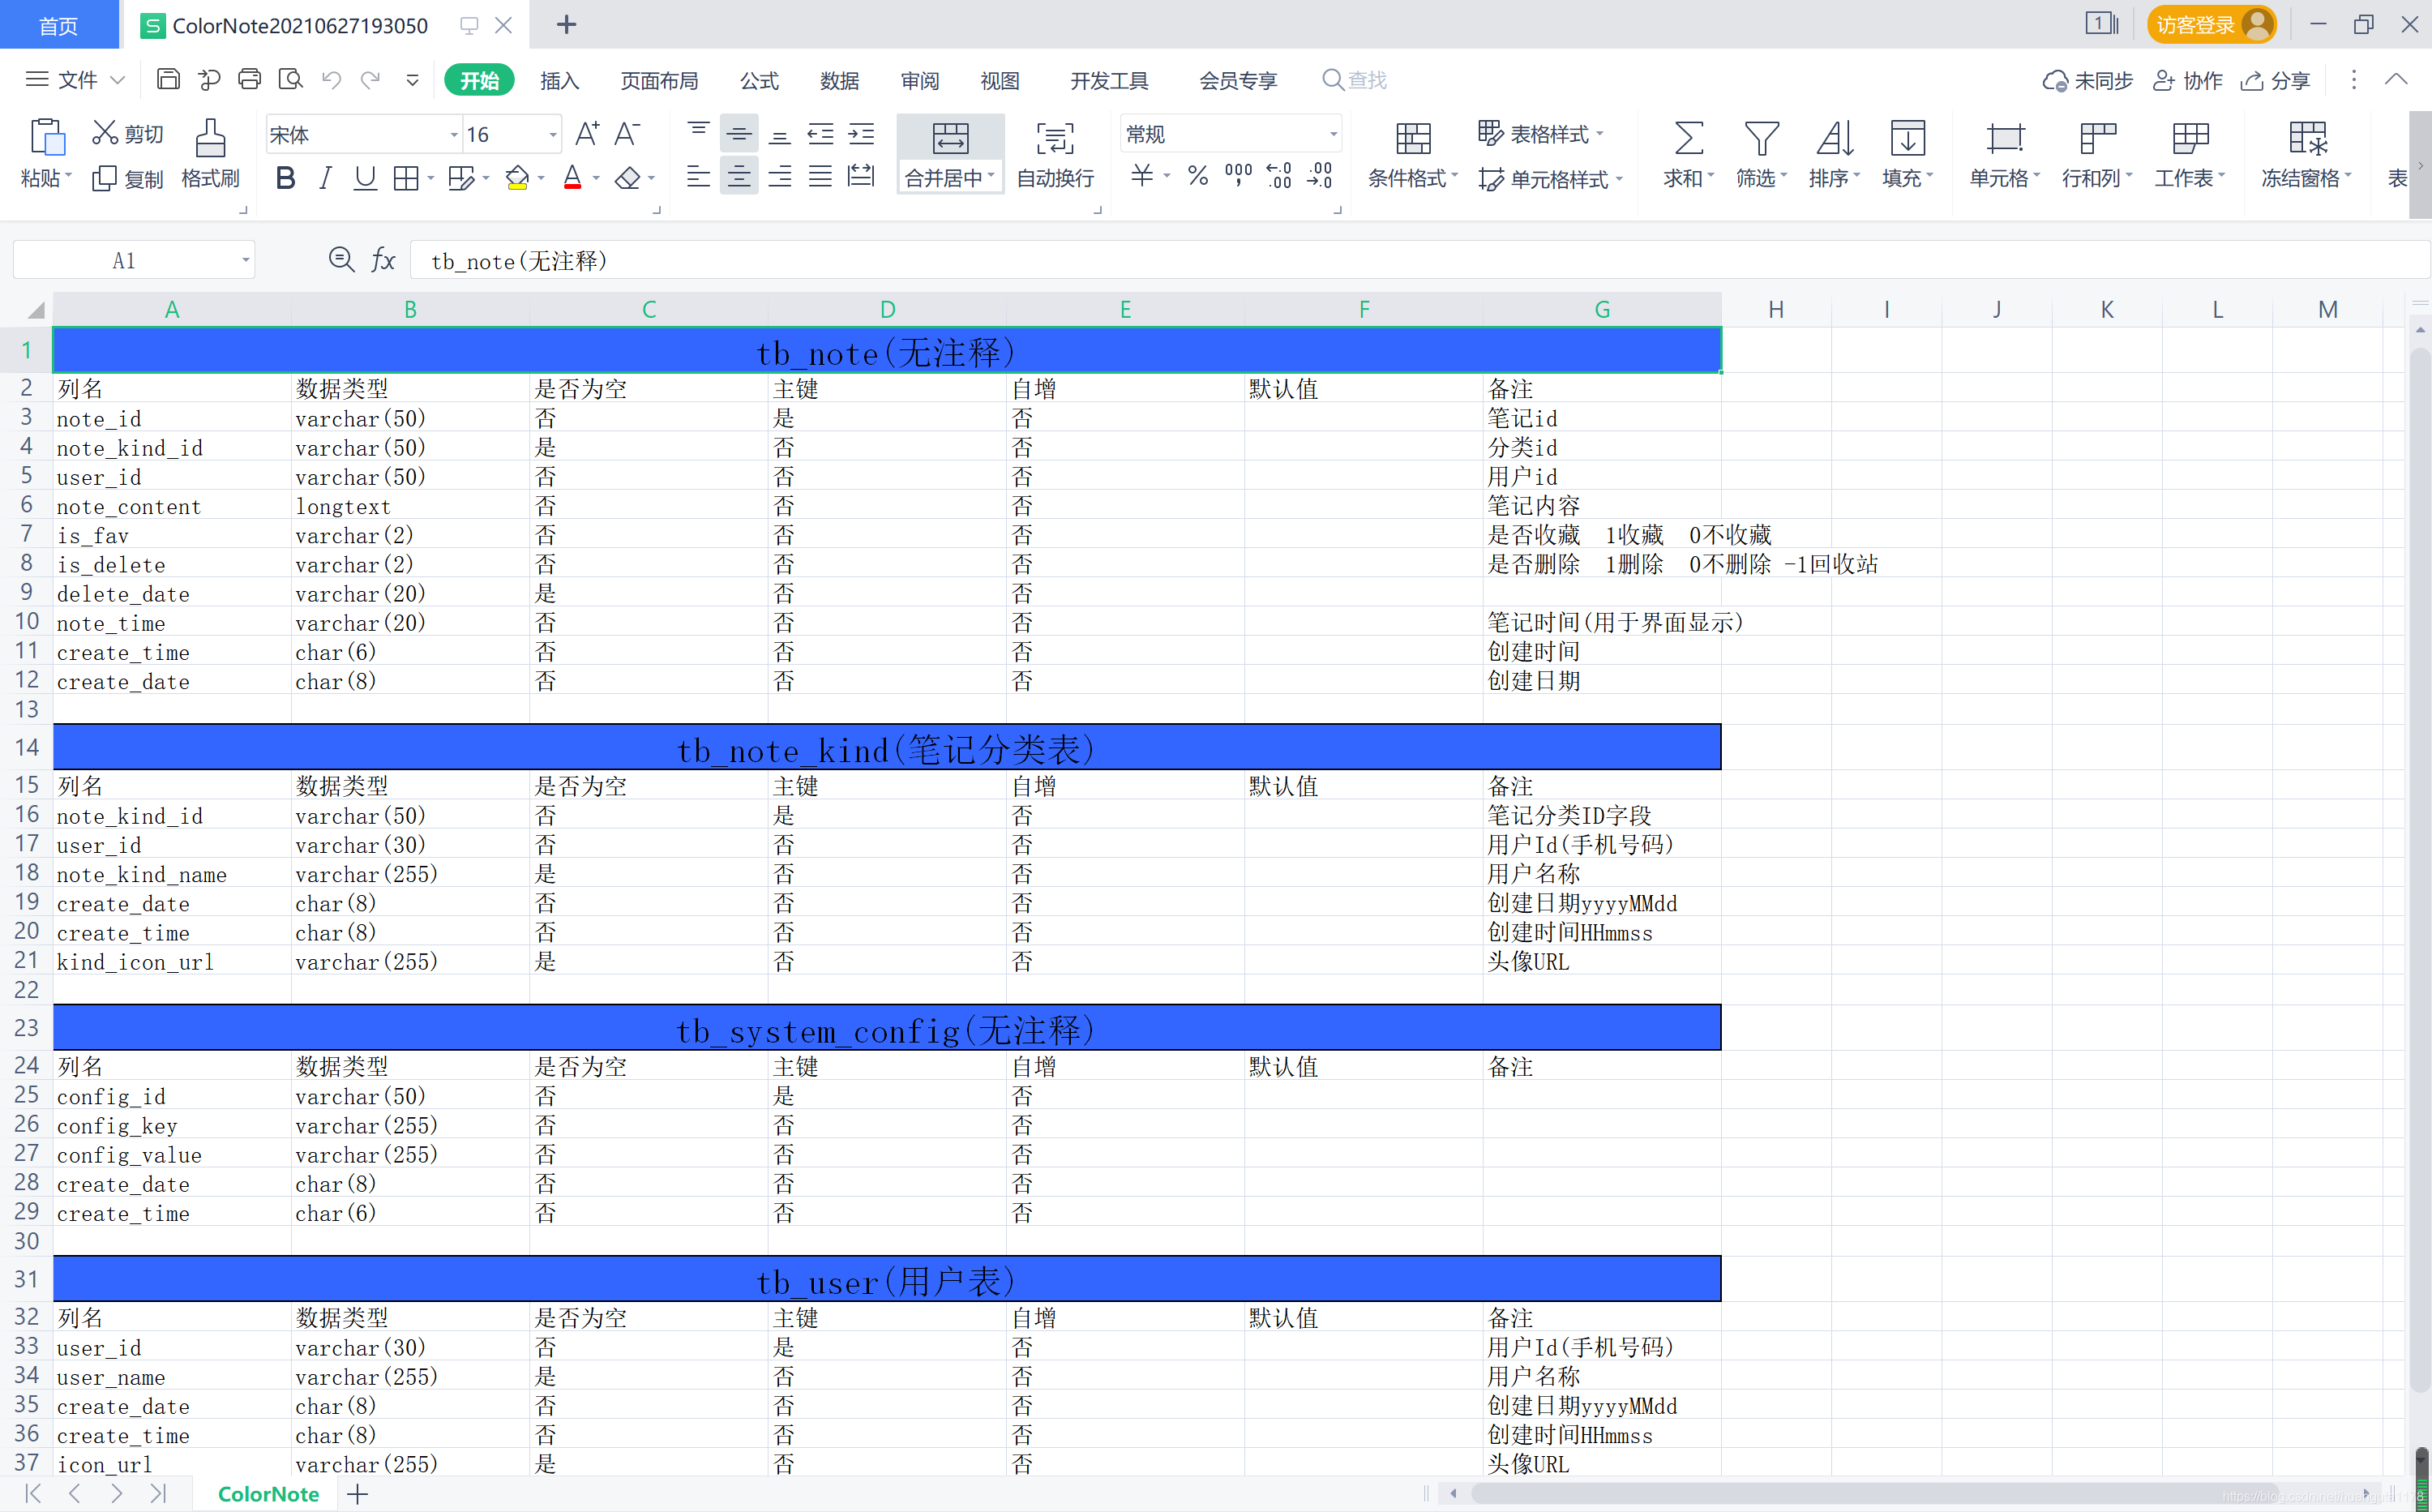Click the Wrap Text icon

1055,138
